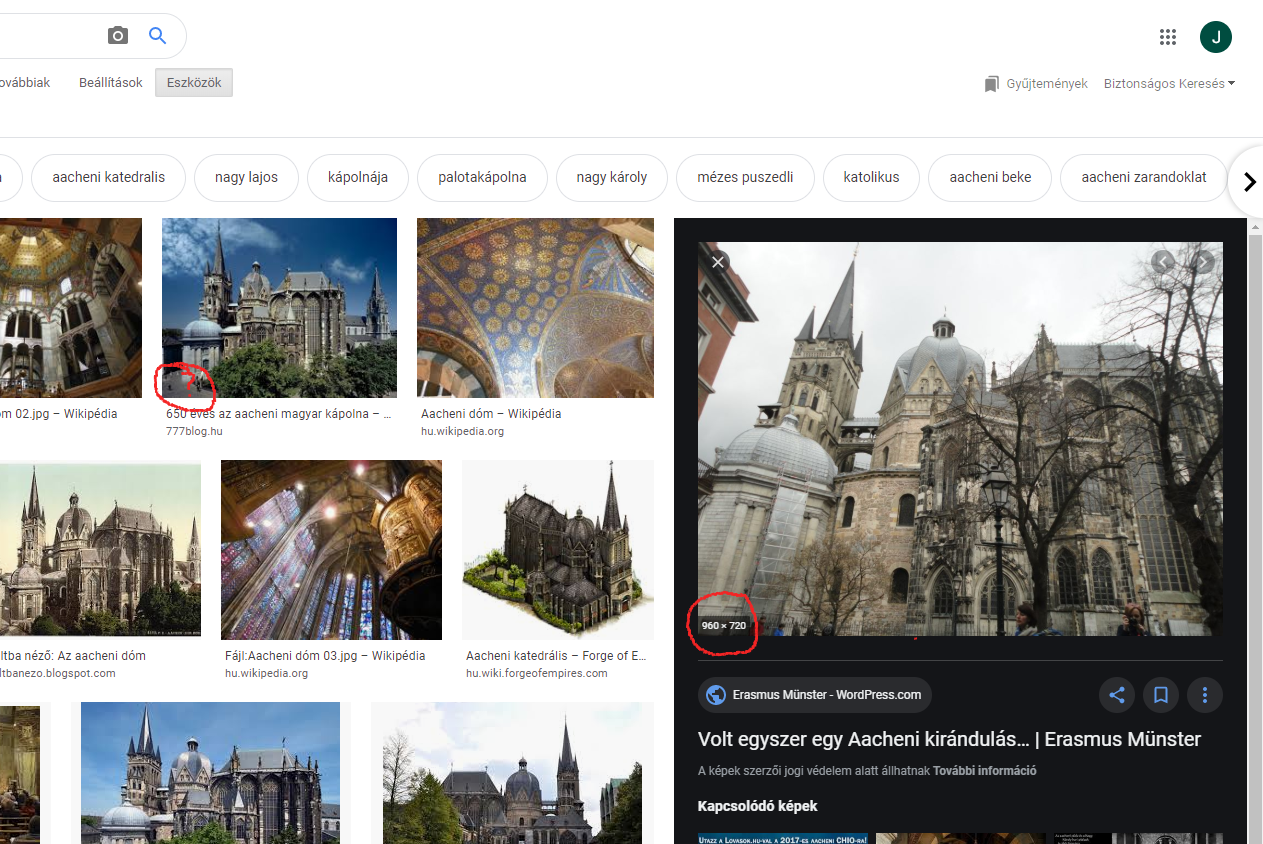Screen dimensions: 1263x844
Task: Open Biztonságos Keresés dropdown
Action: tap(1169, 84)
